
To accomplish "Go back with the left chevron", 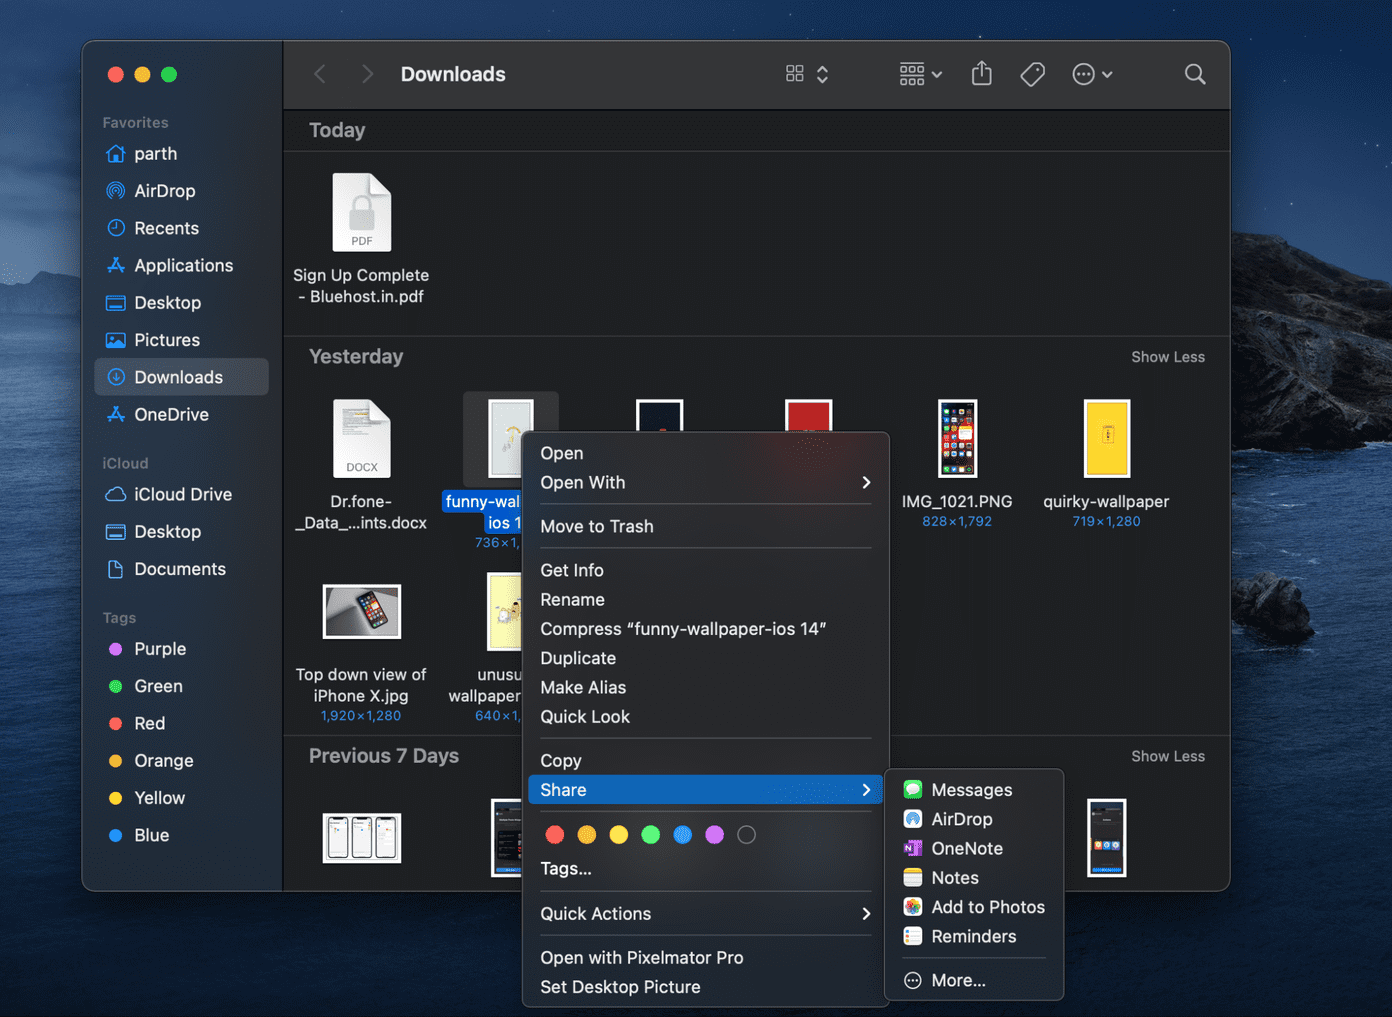I will (x=320, y=74).
